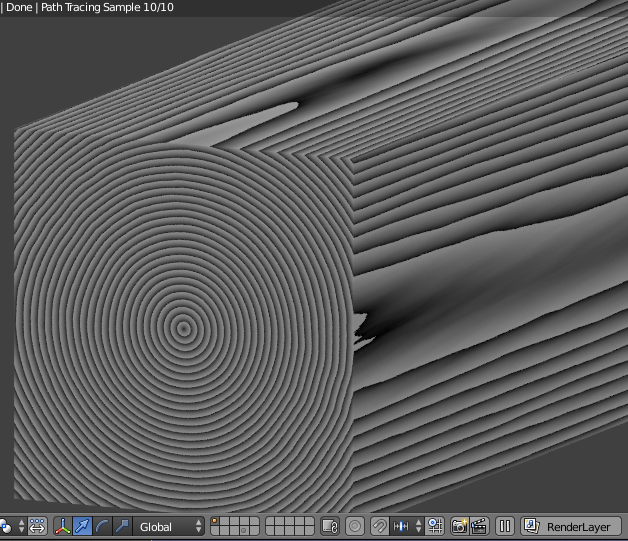Screen dimensions: 628x541
Task: Select the translate manipulator arrow
Action: click(83, 526)
